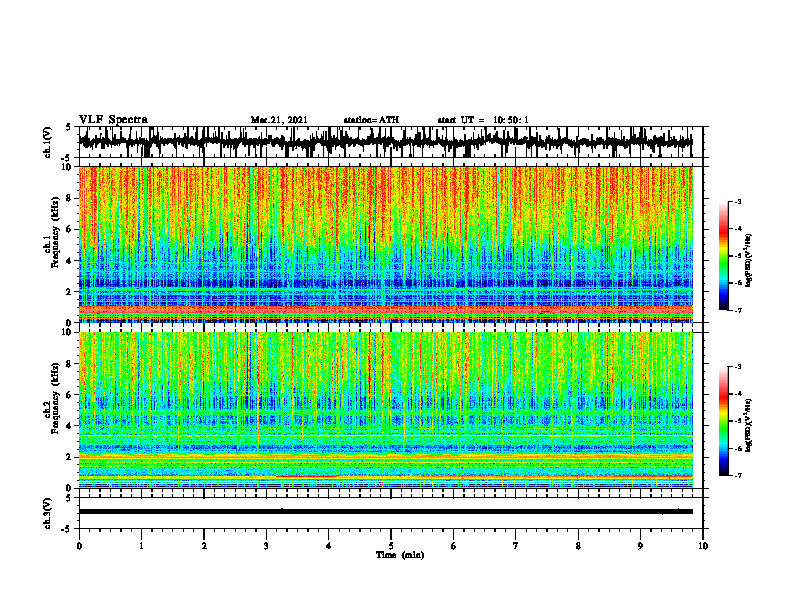Viewport: 792px width, 612px height.
Task: Click the "4" kHz tick of ch.2 spectrogram
Action: click(69, 426)
